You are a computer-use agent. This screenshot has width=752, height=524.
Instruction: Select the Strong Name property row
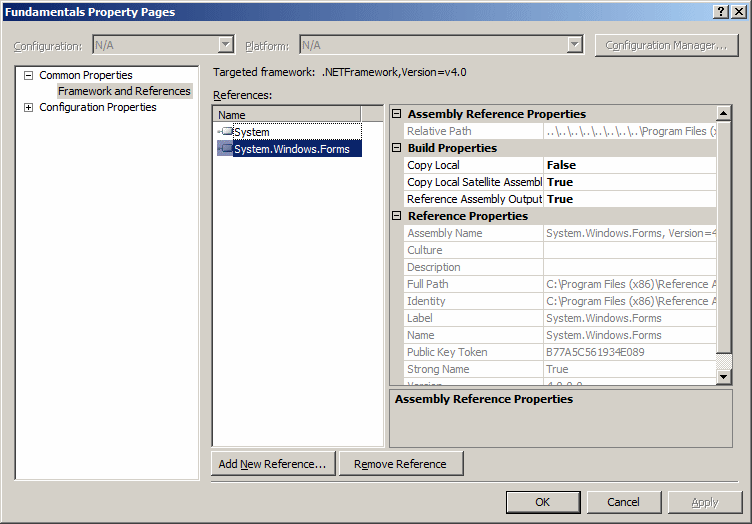560,369
